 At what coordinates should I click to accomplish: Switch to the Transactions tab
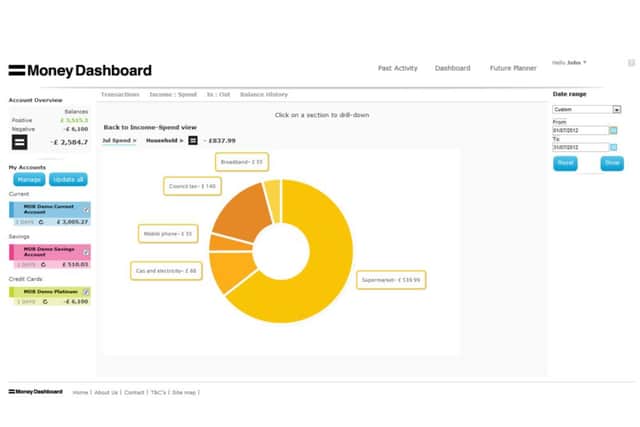120,94
